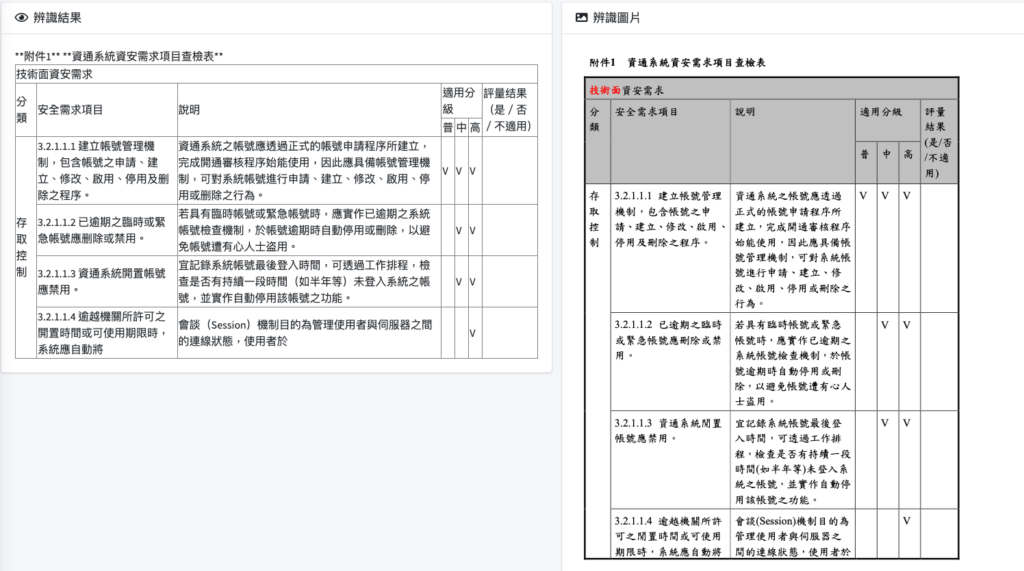Select the 辨識結果 panel heading
This screenshot has width=1024, height=571.
[x=57, y=18]
